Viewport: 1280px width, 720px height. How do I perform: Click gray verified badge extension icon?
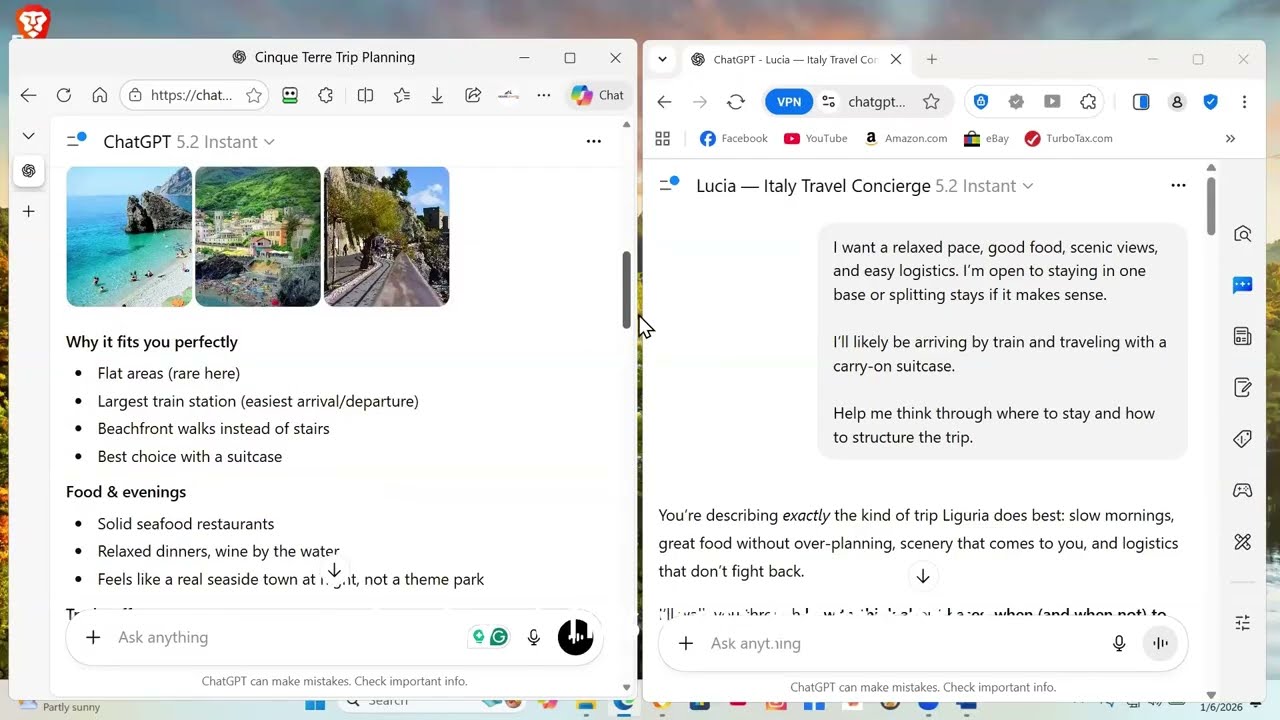coord(1016,102)
